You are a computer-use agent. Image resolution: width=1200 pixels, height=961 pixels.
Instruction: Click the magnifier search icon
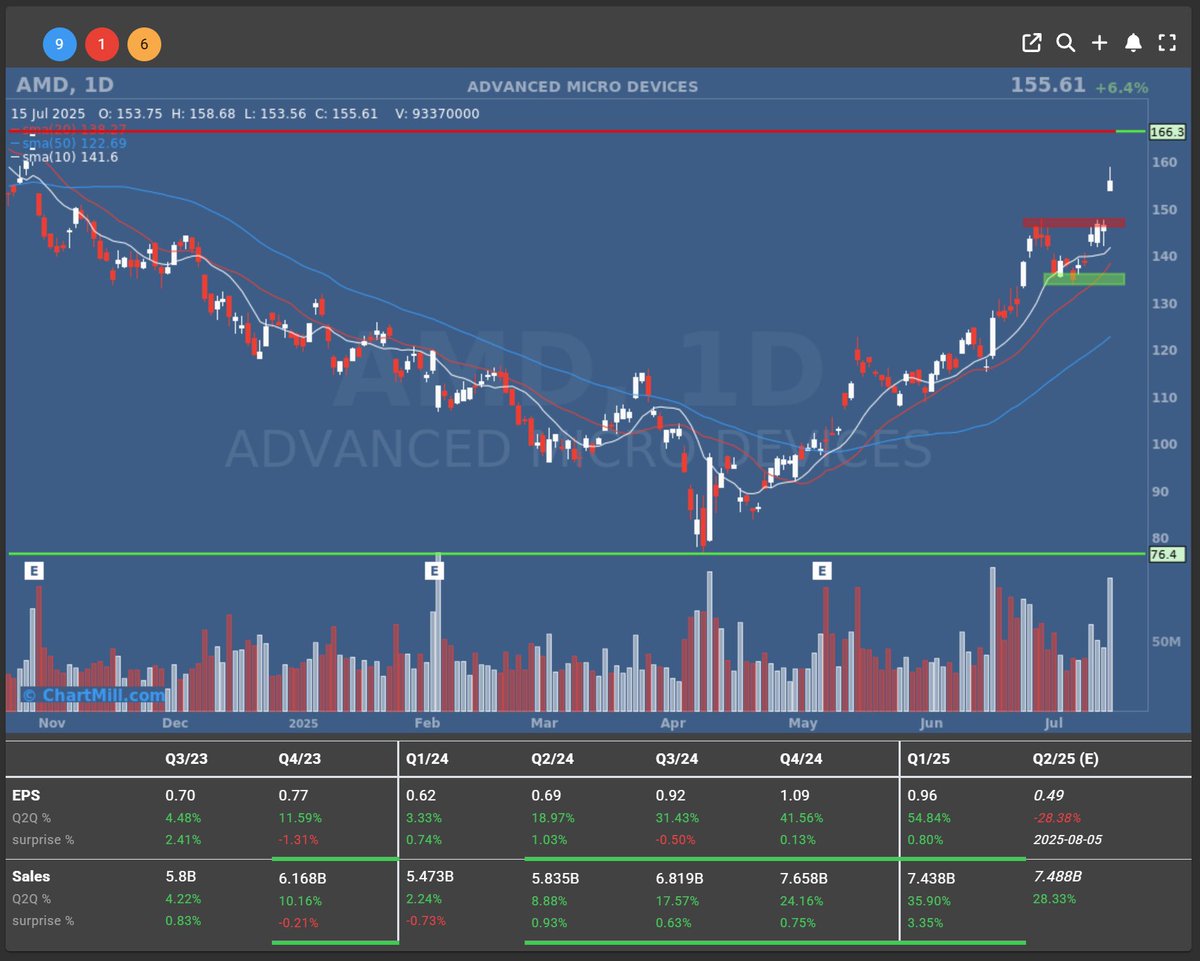[x=1065, y=42]
